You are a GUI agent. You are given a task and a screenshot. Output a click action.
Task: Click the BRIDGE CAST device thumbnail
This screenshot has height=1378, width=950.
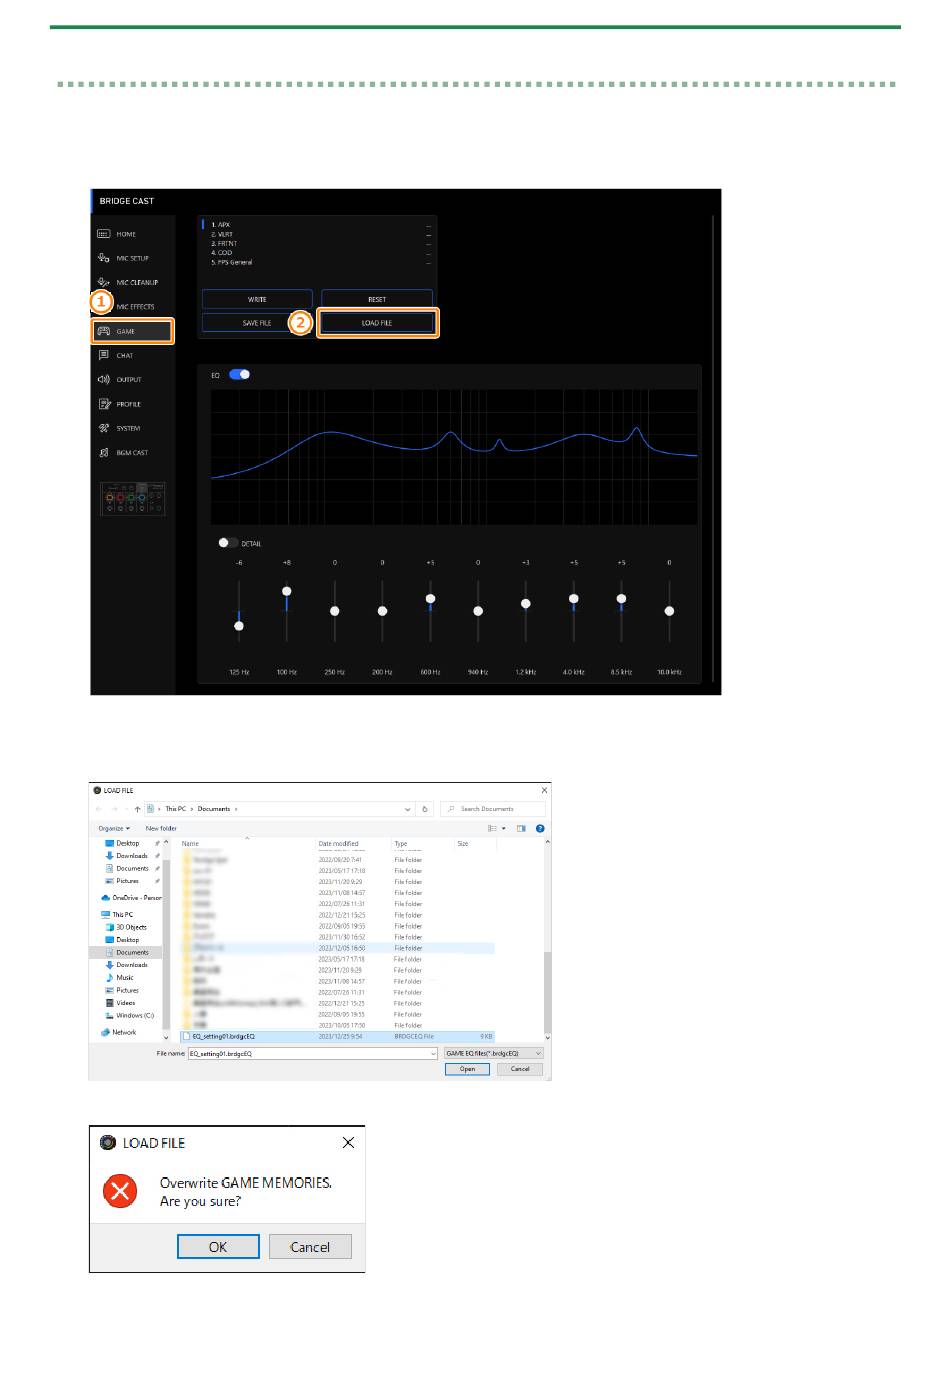point(133,498)
